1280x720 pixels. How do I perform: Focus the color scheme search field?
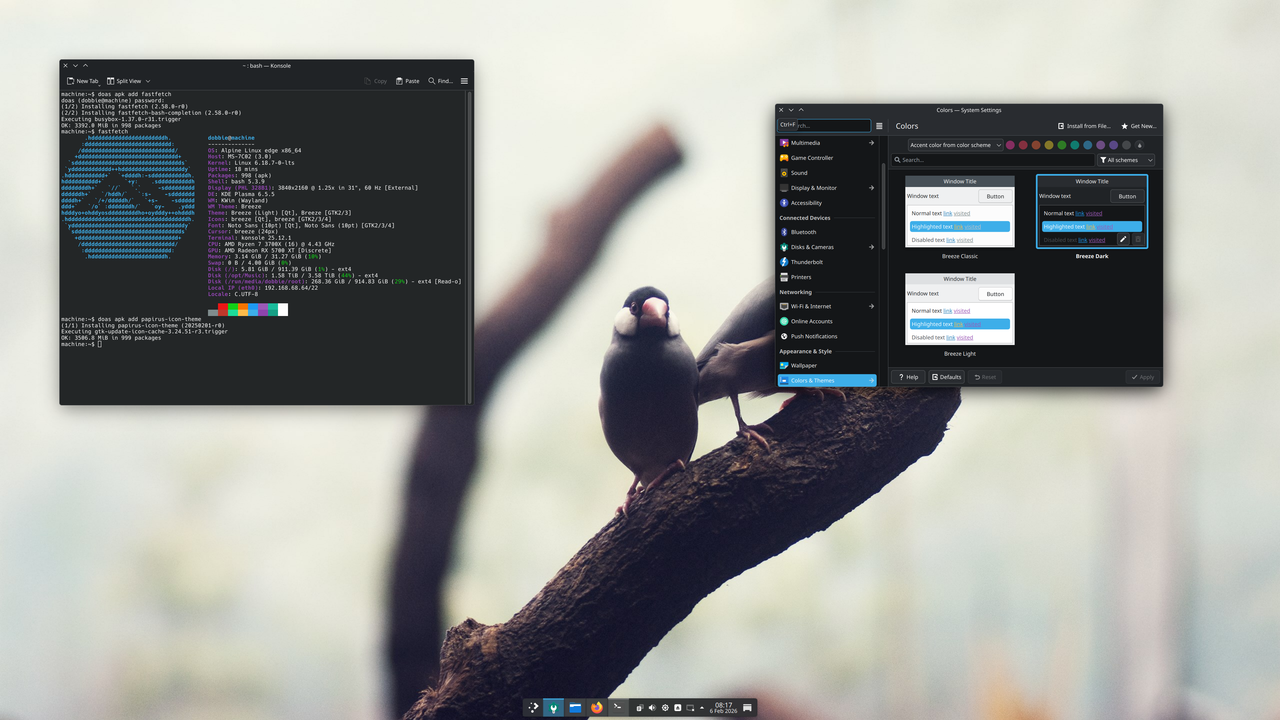point(993,160)
